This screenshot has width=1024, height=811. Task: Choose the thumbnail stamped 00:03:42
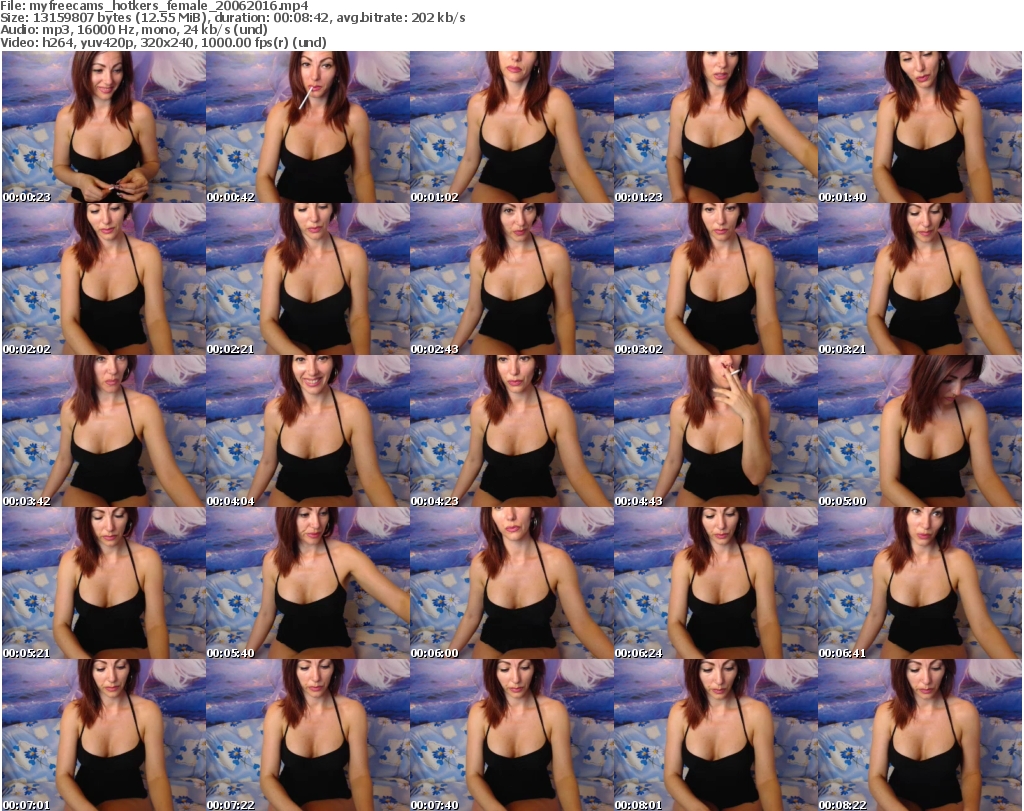(x=104, y=431)
